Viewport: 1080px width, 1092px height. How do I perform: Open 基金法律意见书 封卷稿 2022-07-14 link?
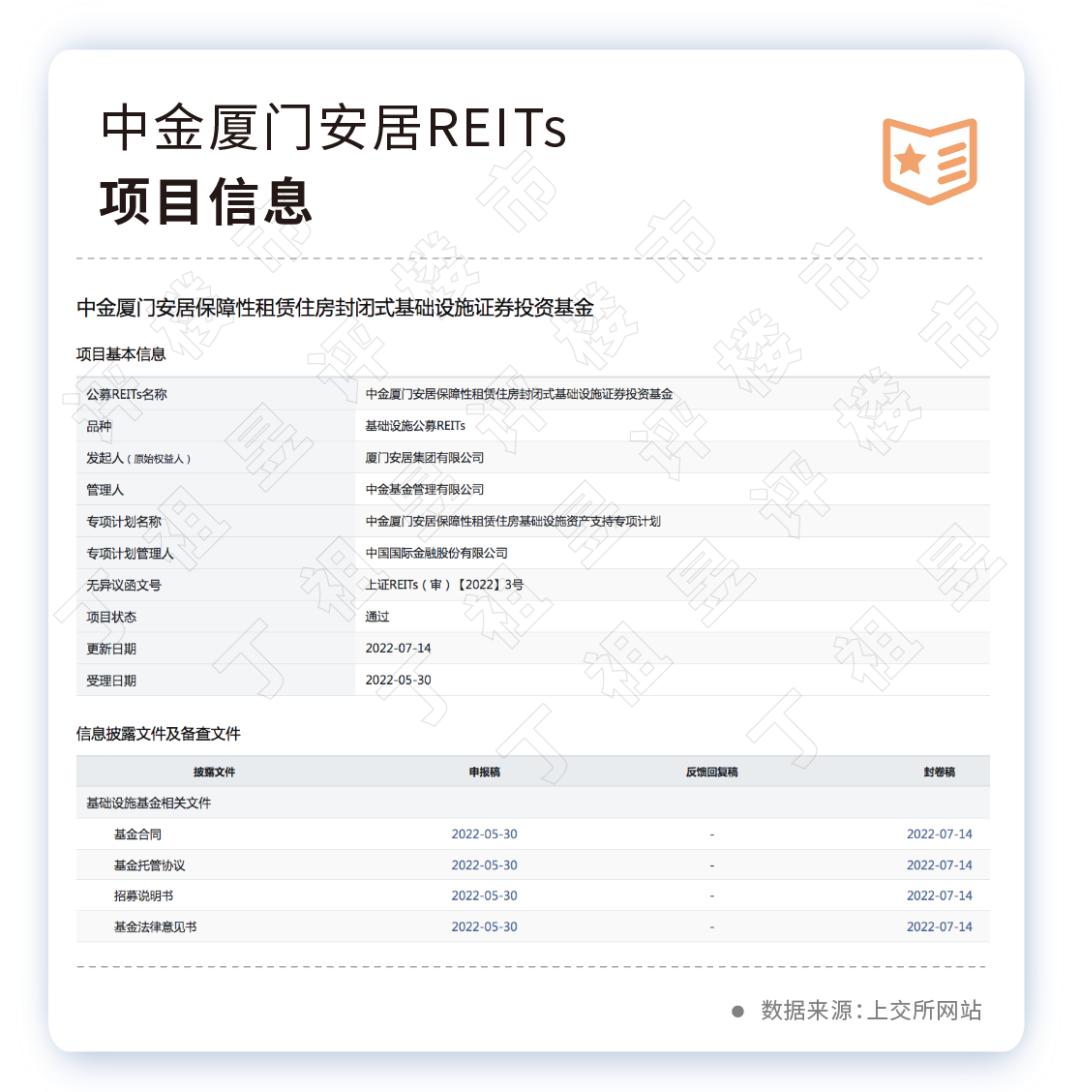[939, 927]
